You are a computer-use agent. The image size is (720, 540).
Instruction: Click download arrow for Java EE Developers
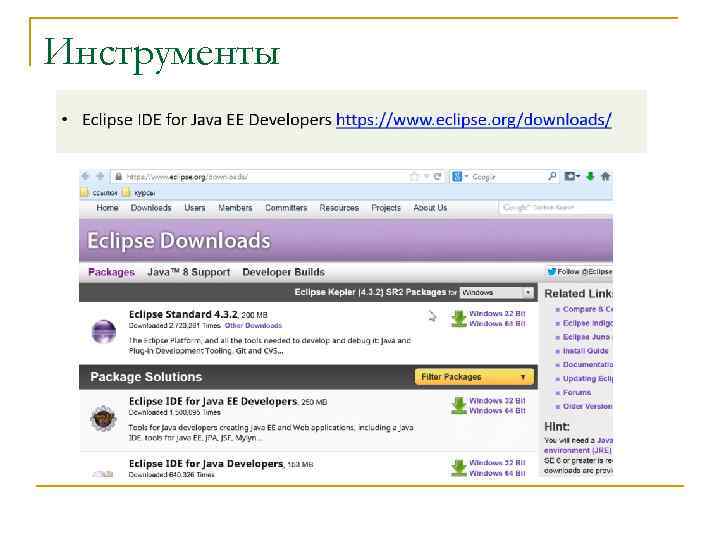point(459,406)
